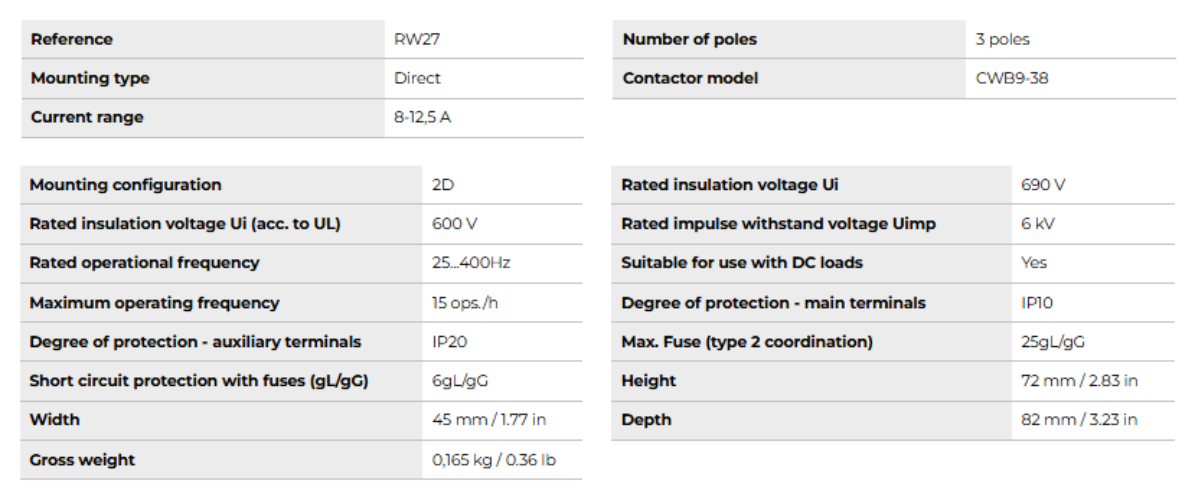This screenshot has height=500, width=1195.
Task: Select the RW27 reference value
Action: [415, 40]
